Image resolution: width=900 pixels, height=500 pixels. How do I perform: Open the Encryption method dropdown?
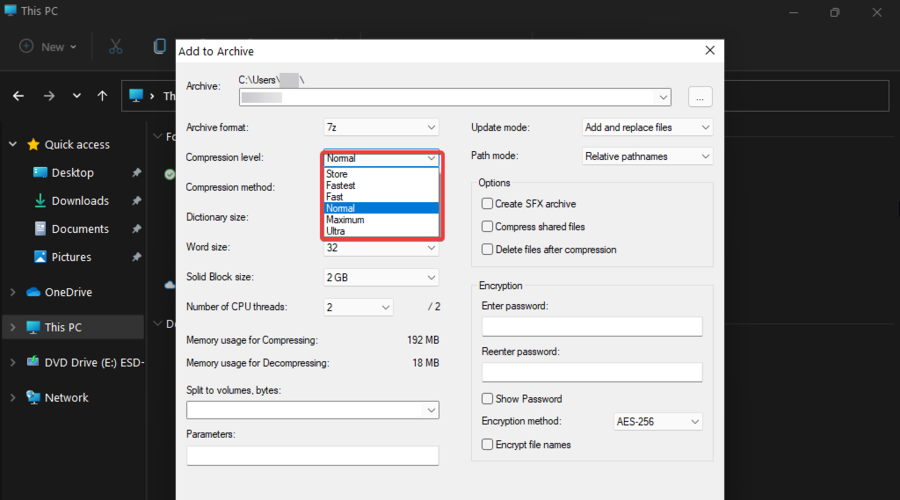point(658,422)
